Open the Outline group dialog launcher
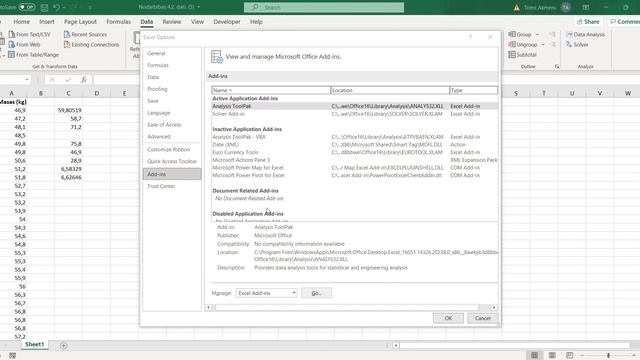The image size is (640, 360). pyautogui.click(x=557, y=66)
